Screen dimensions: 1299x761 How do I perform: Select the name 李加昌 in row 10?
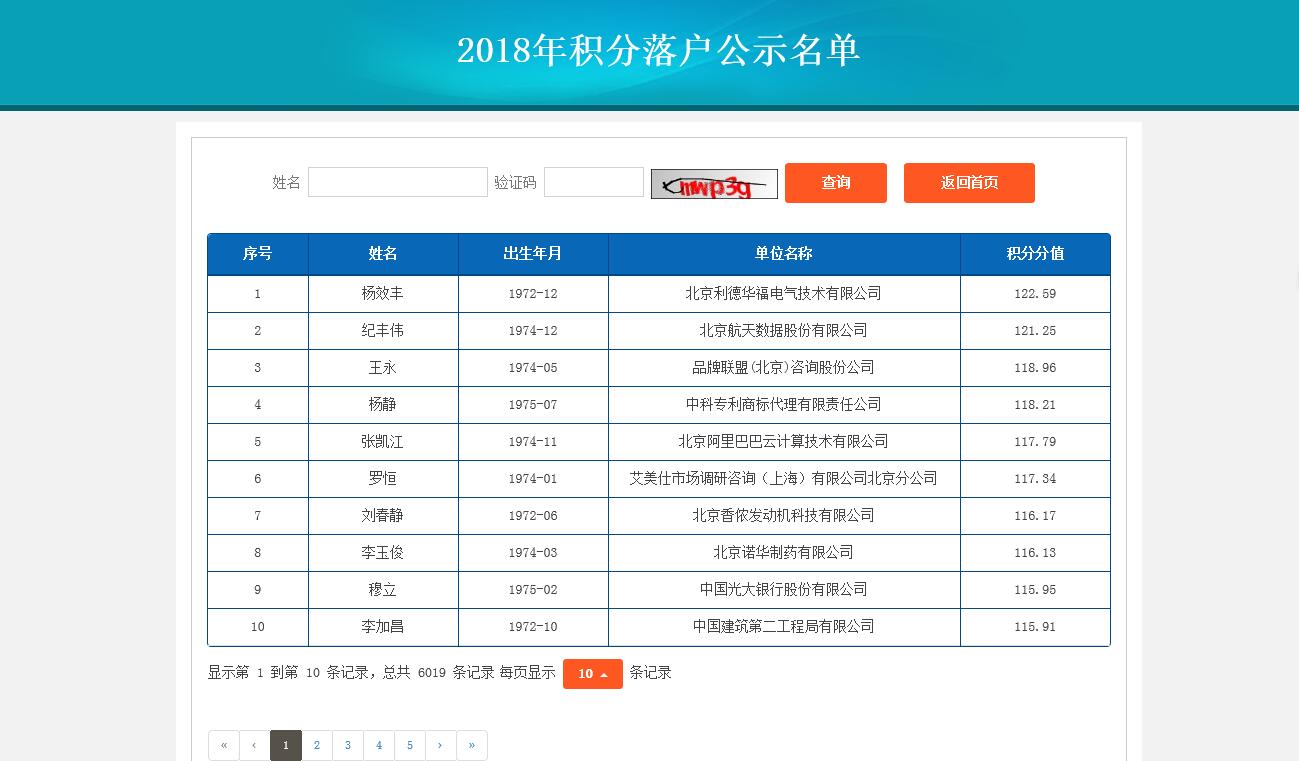pos(383,627)
